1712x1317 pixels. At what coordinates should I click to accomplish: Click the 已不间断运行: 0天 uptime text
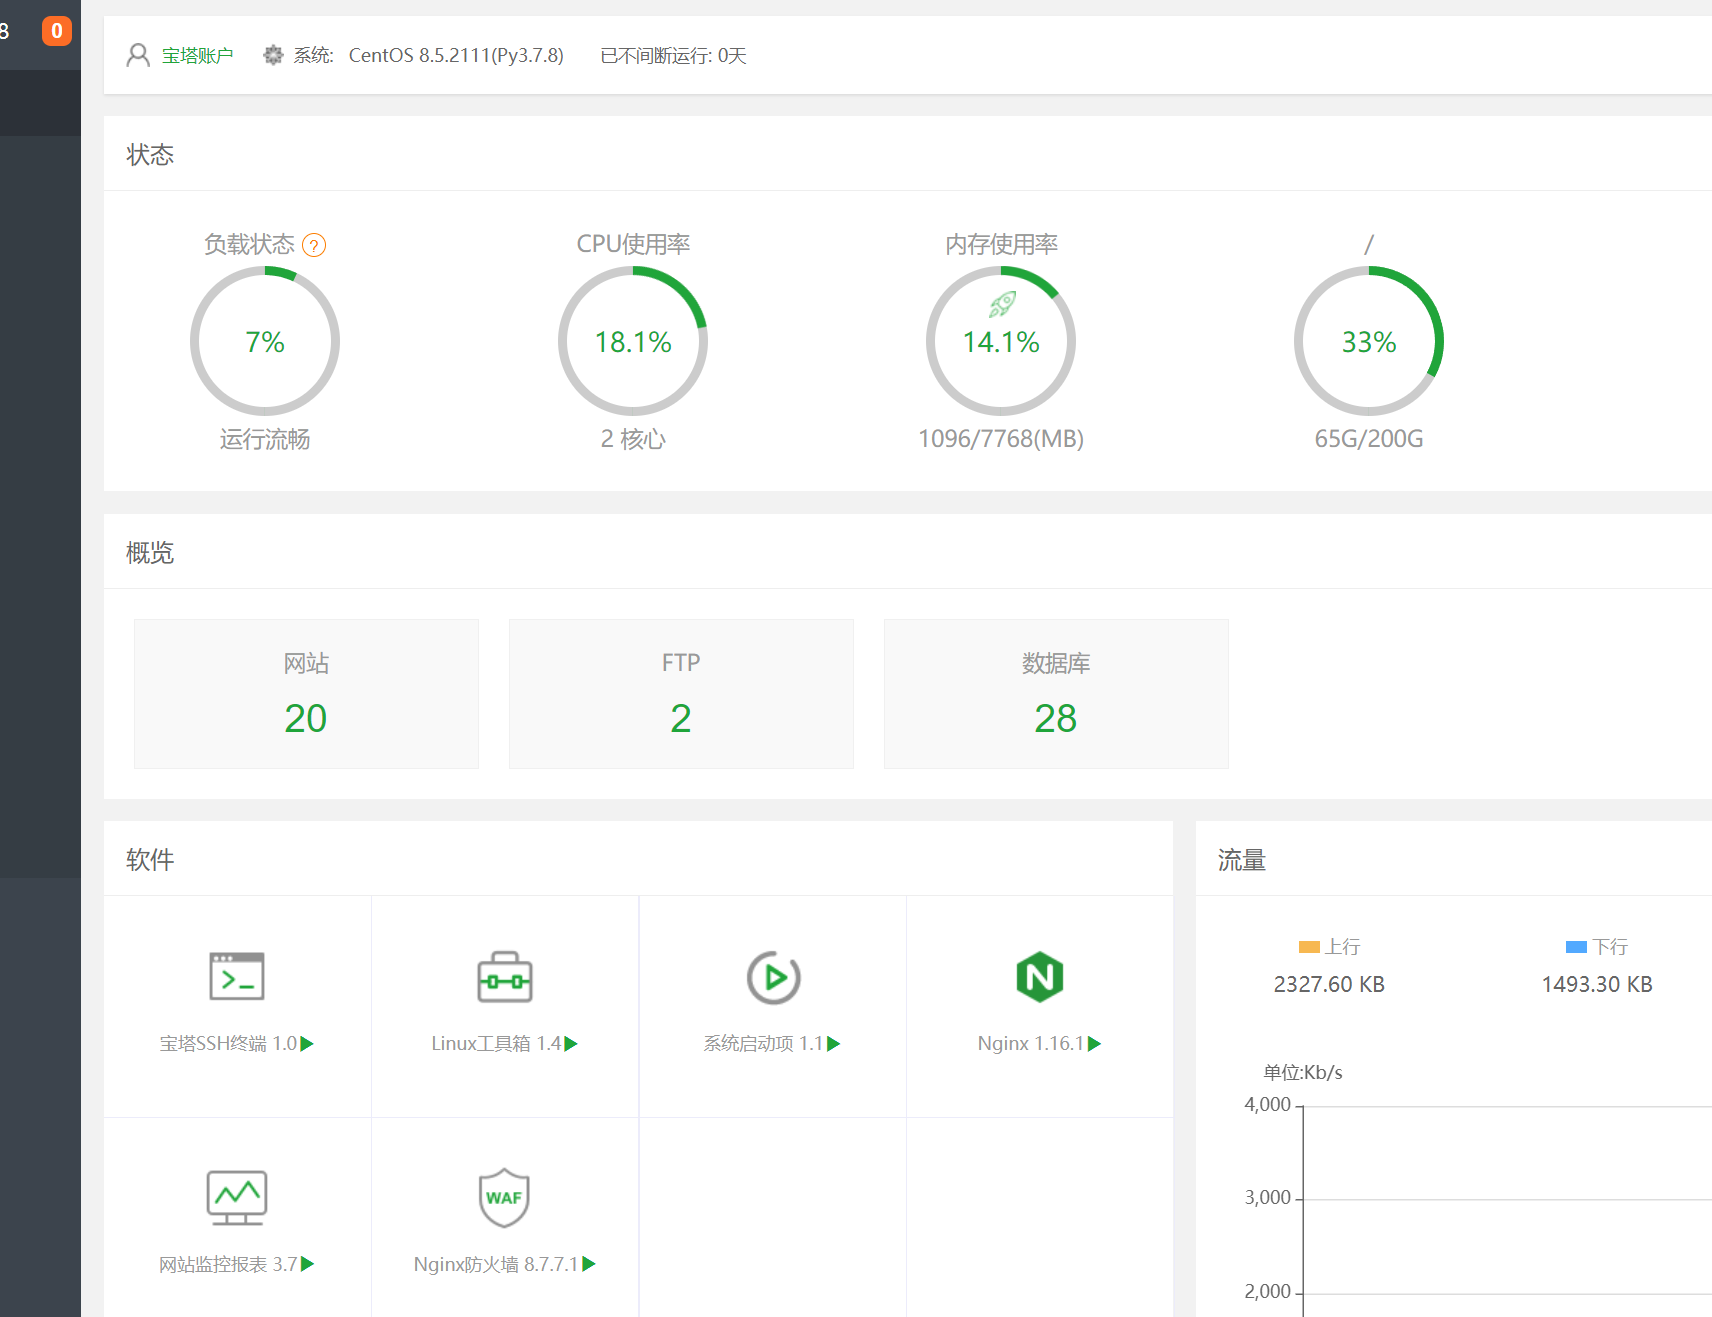pos(673,56)
